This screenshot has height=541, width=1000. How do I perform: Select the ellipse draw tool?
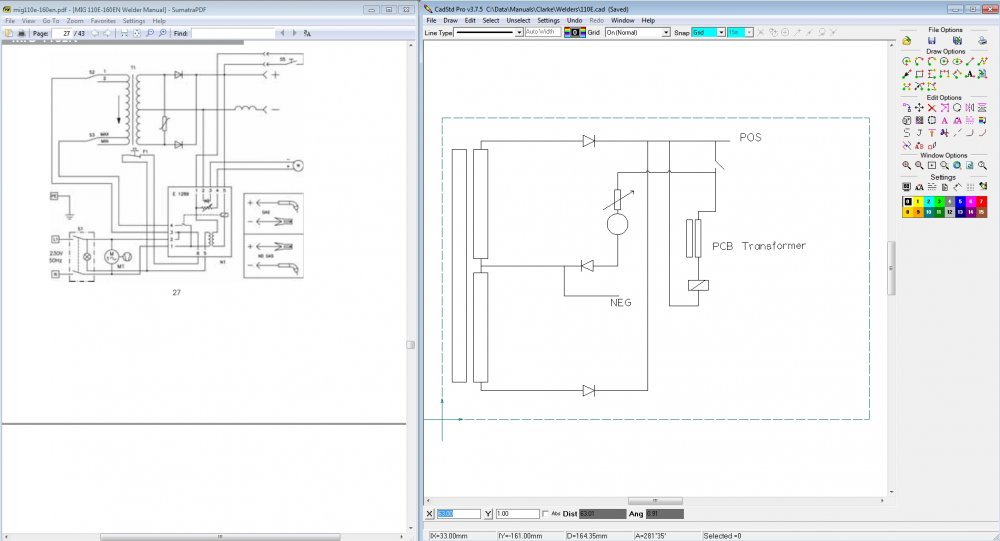(957, 61)
